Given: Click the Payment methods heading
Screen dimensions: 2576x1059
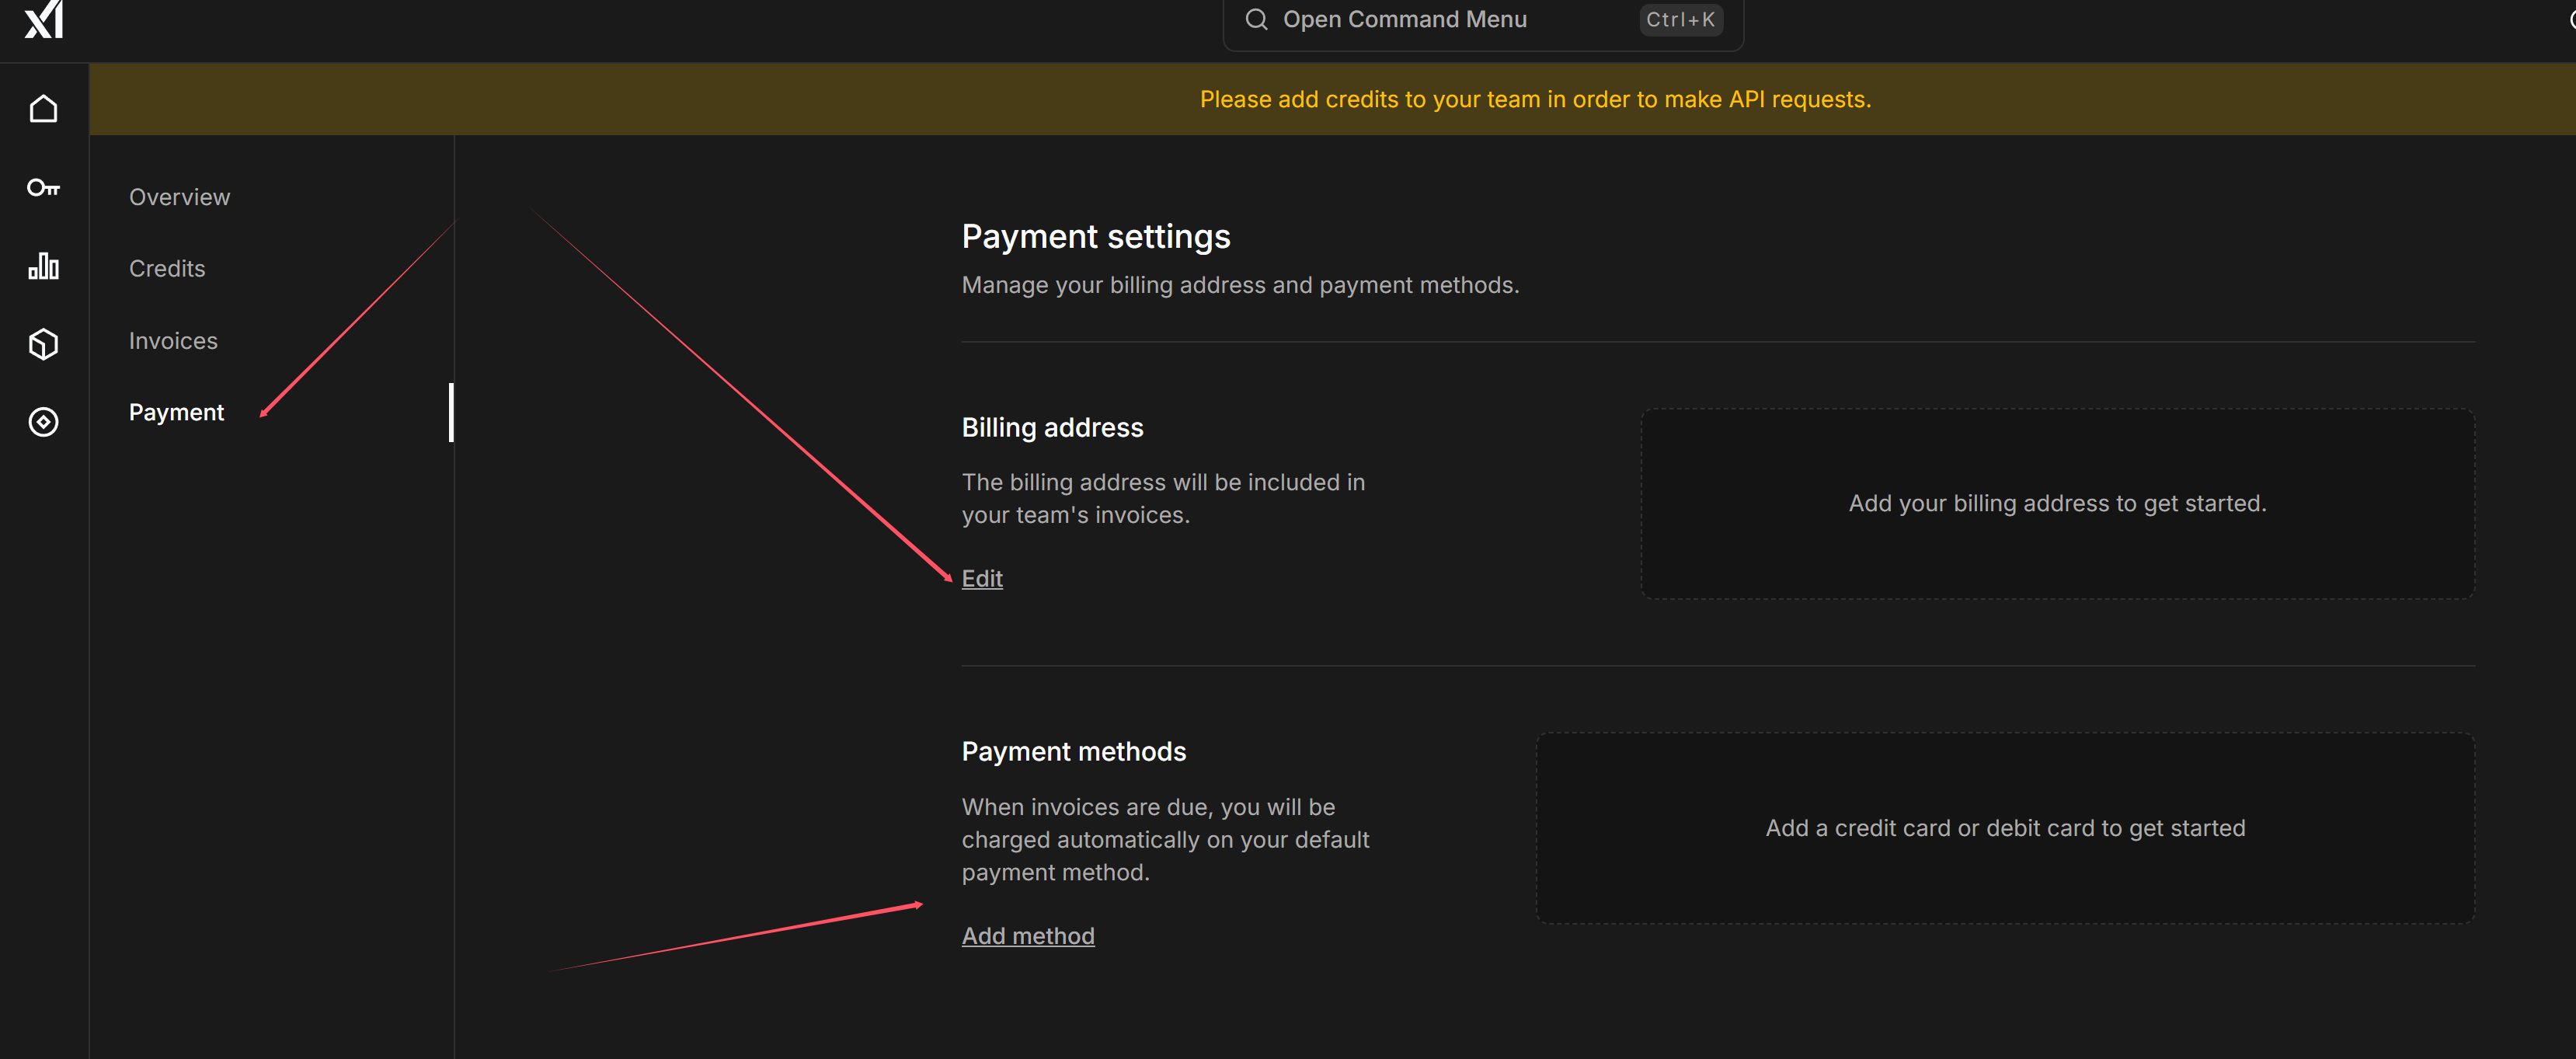Looking at the screenshot, I should coord(1073,751).
